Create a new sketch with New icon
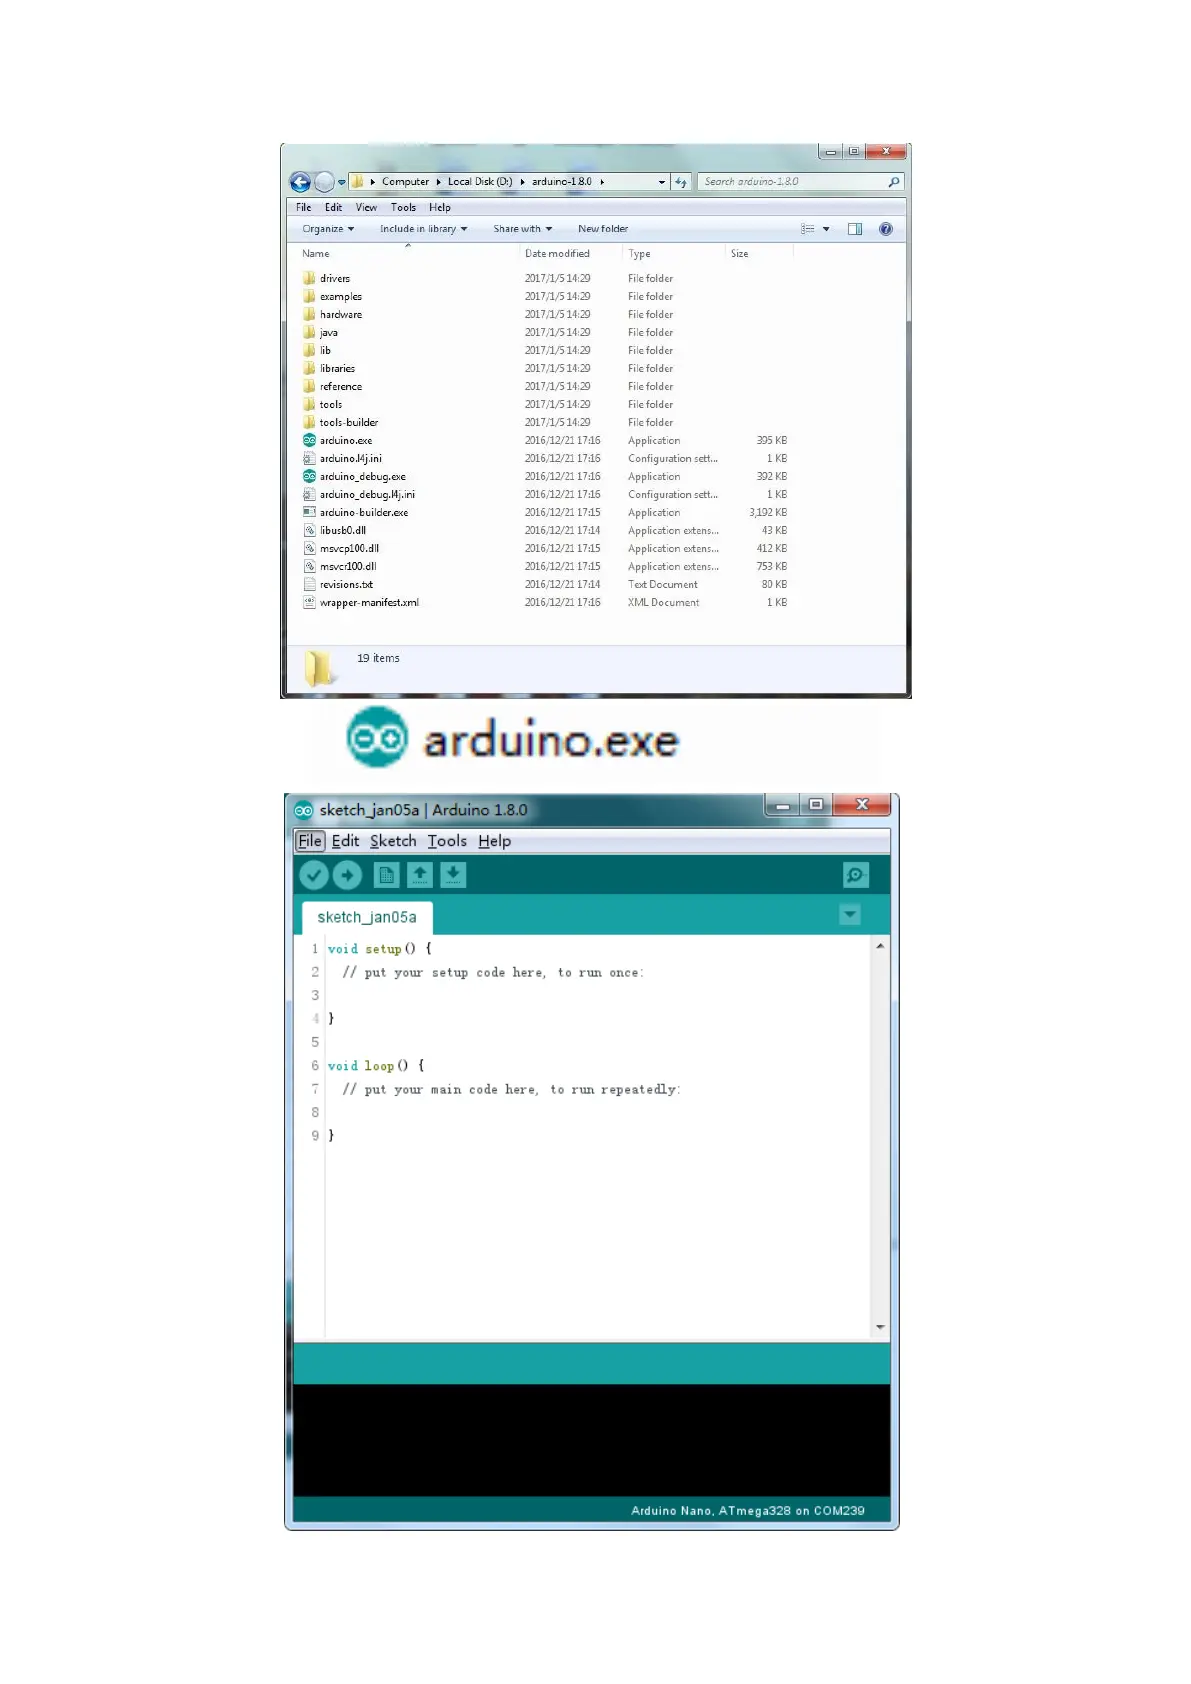 [x=386, y=875]
